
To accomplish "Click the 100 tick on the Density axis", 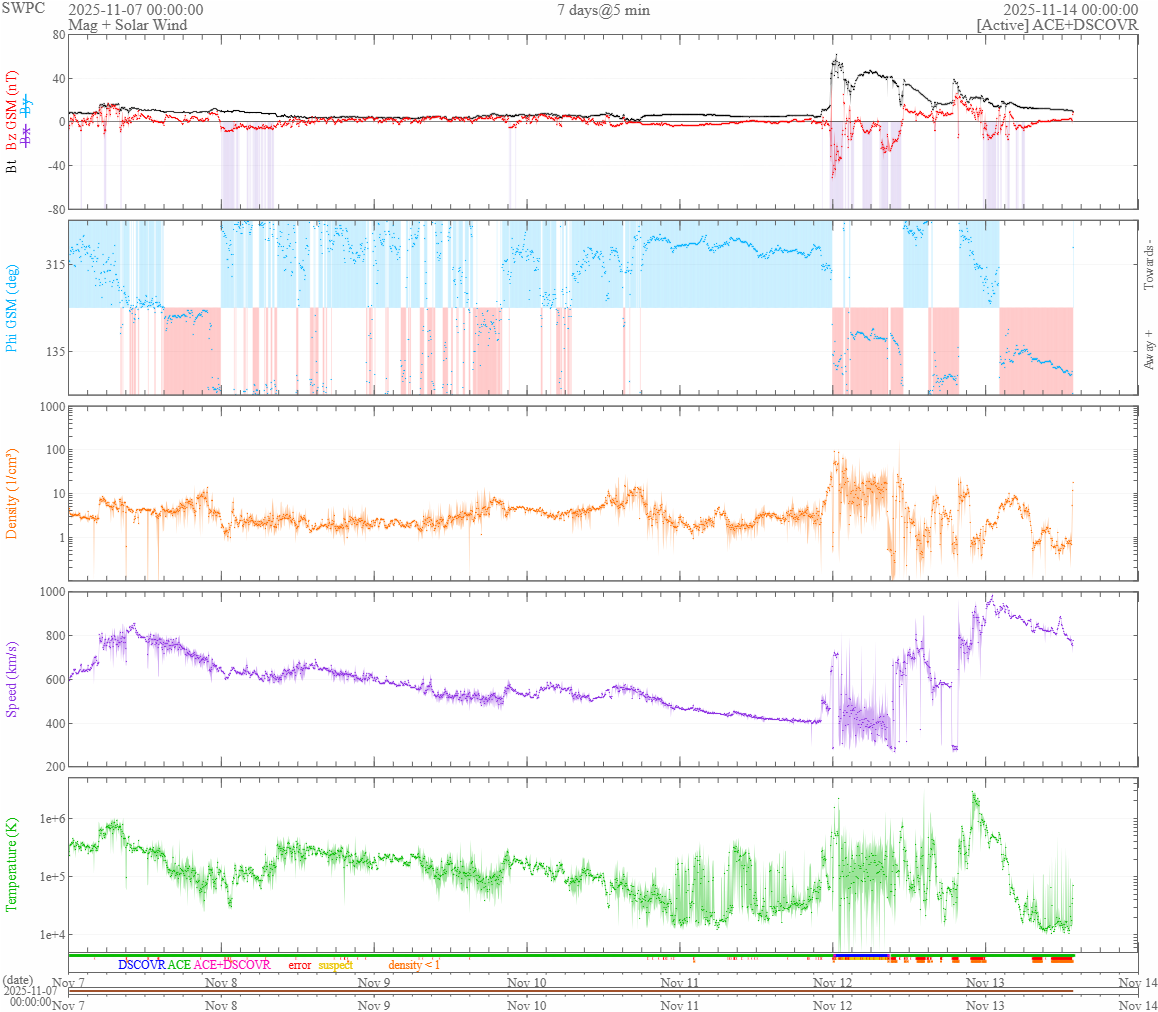I will (x=54, y=451).
